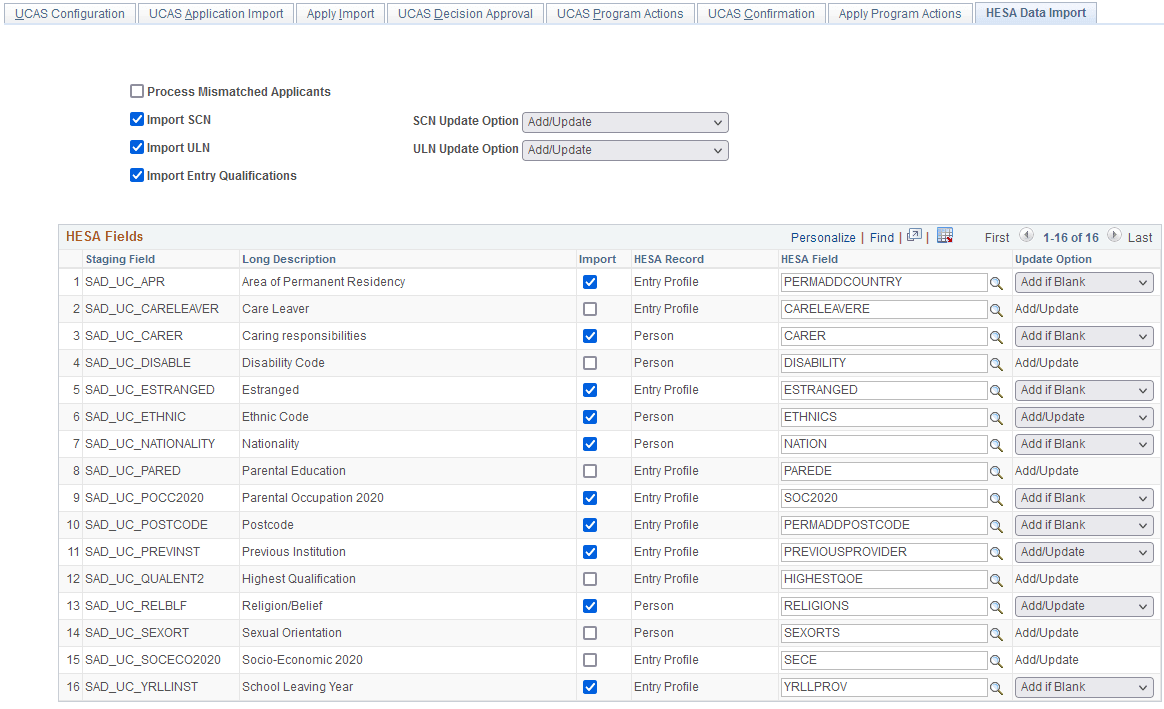Viewport: 1164px width, 709px height.
Task: Download the HESA Fields grid to Excel
Action: pyautogui.click(x=945, y=235)
